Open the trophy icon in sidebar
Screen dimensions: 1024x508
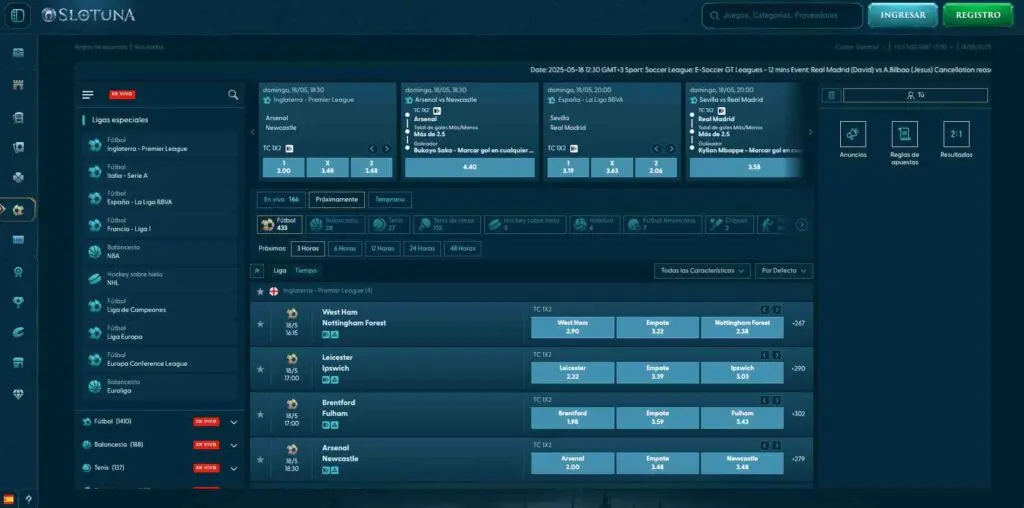click(x=18, y=302)
